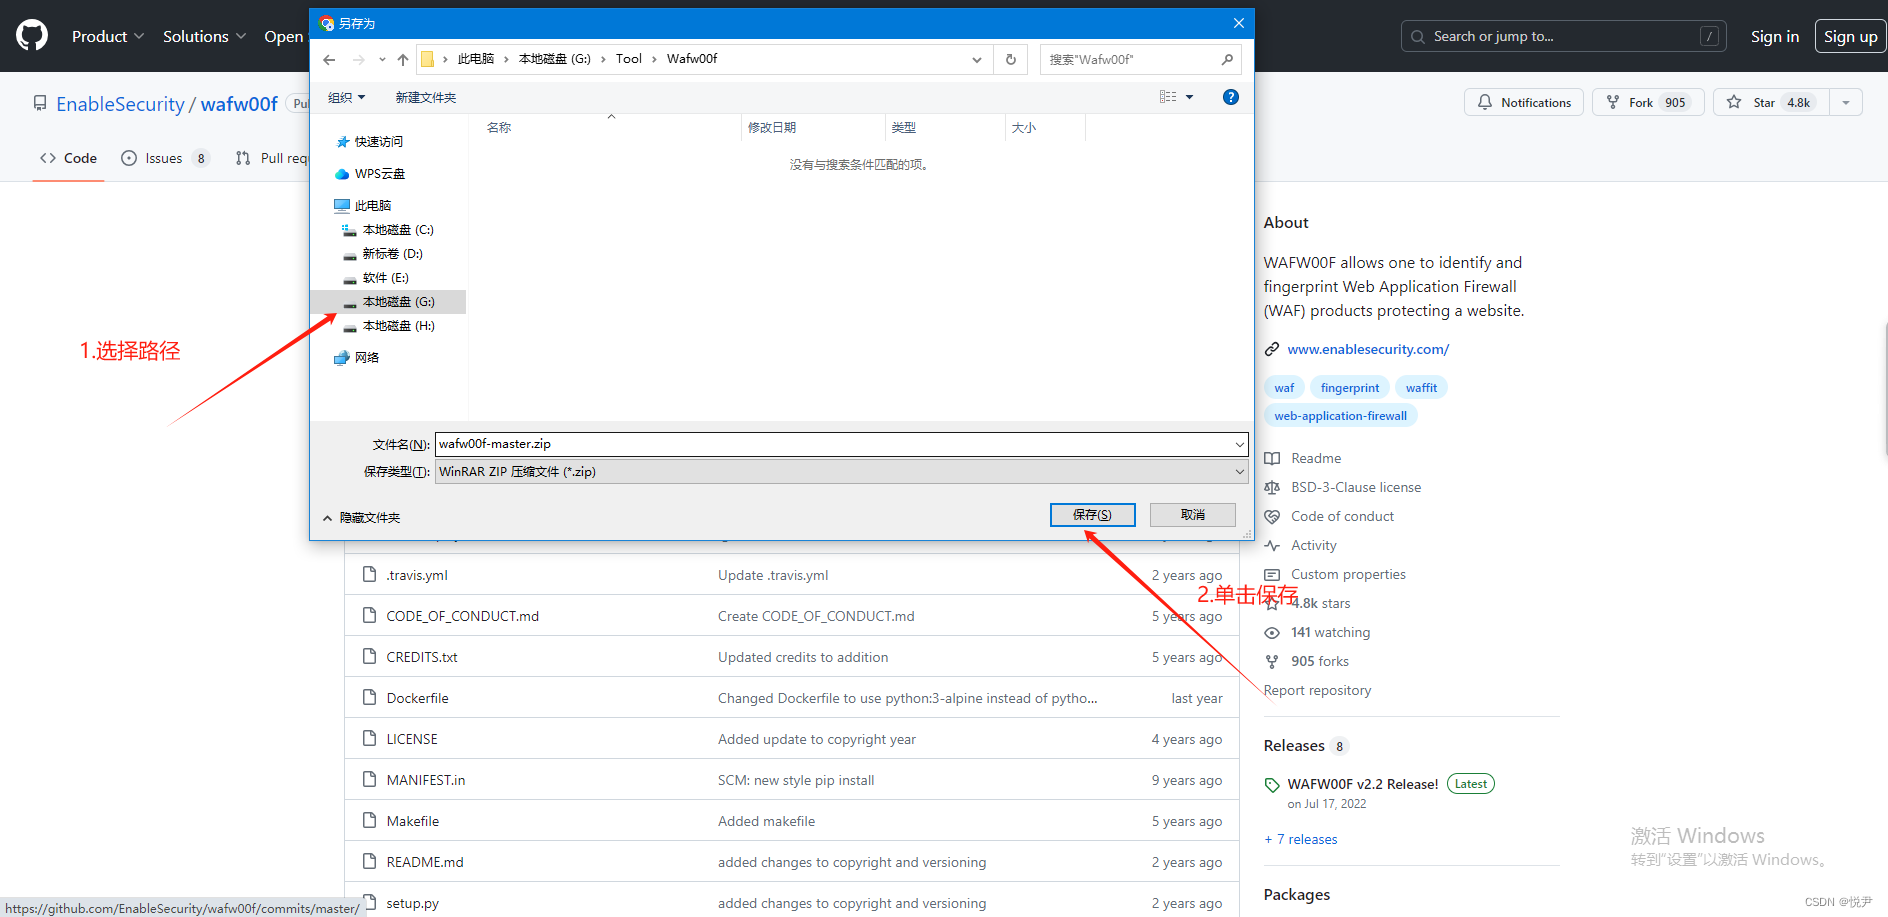
Task: Open the Notifications bell icon
Action: (1484, 101)
